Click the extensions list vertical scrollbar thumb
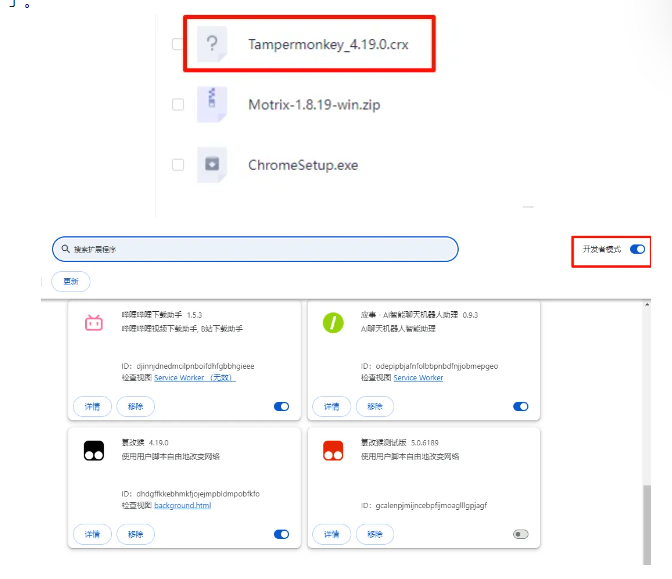The height and width of the screenshot is (579, 672). point(647,525)
